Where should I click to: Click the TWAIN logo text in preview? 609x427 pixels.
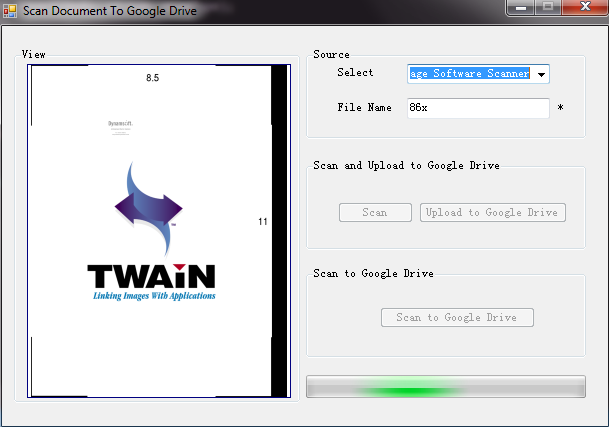point(151,276)
